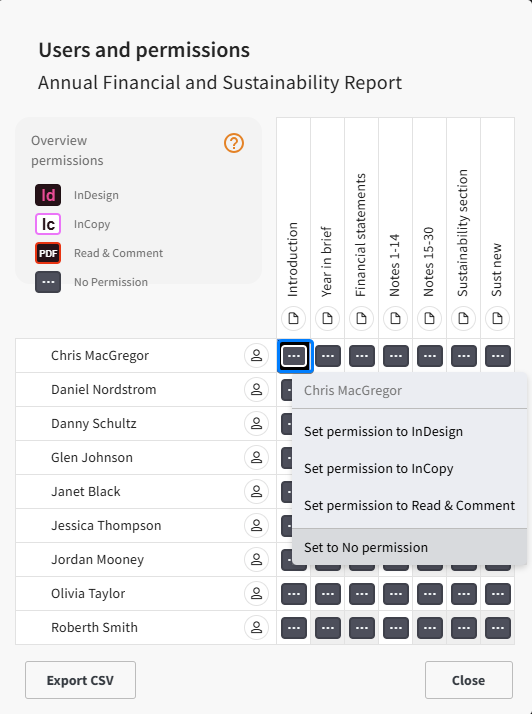Click the user icon next to Chris MacGregor
The height and width of the screenshot is (714, 532).
click(x=256, y=355)
